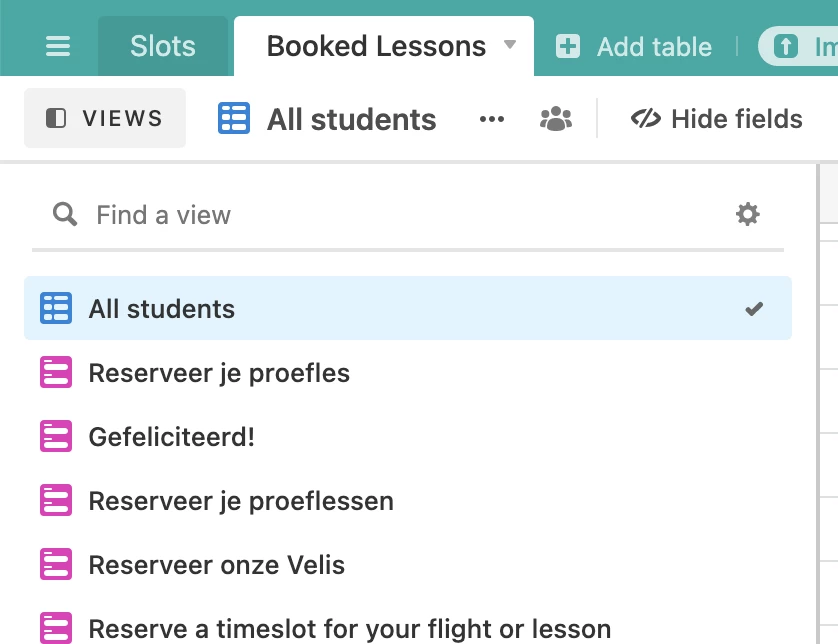Click the Hide fields button

(x=716, y=119)
